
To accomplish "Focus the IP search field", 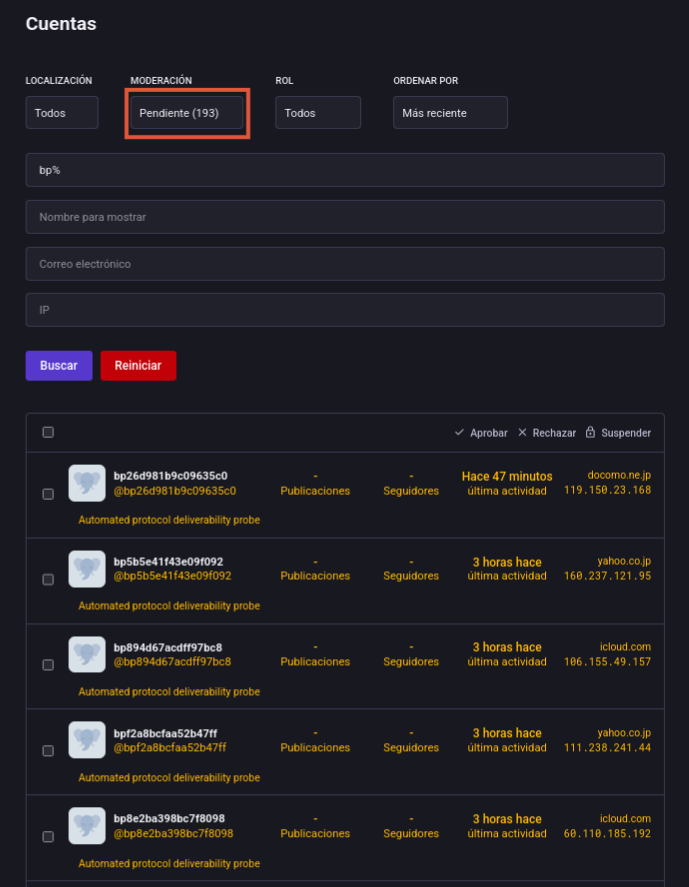I will (345, 310).
